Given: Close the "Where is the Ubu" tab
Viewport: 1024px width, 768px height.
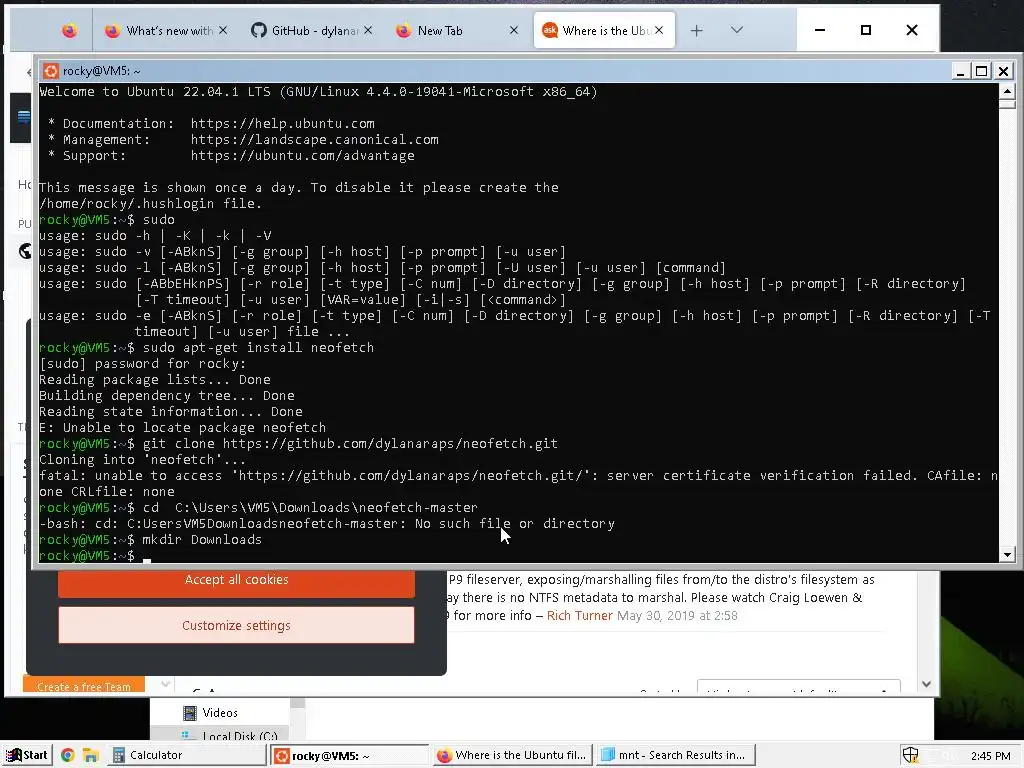Looking at the screenshot, I should [660, 30].
